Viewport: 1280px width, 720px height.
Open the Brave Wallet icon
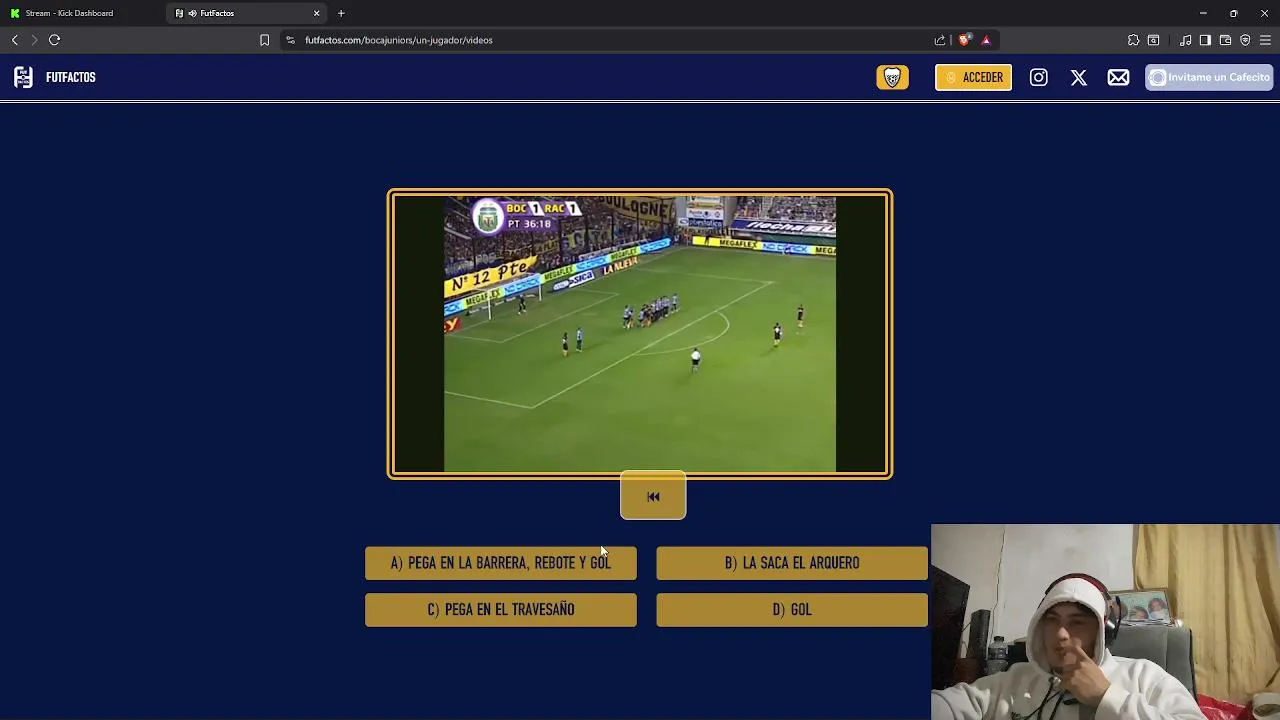click(x=1225, y=40)
